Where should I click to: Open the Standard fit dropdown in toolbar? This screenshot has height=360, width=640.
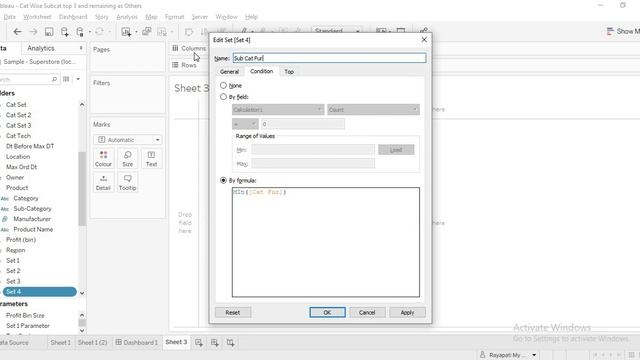pos(337,31)
